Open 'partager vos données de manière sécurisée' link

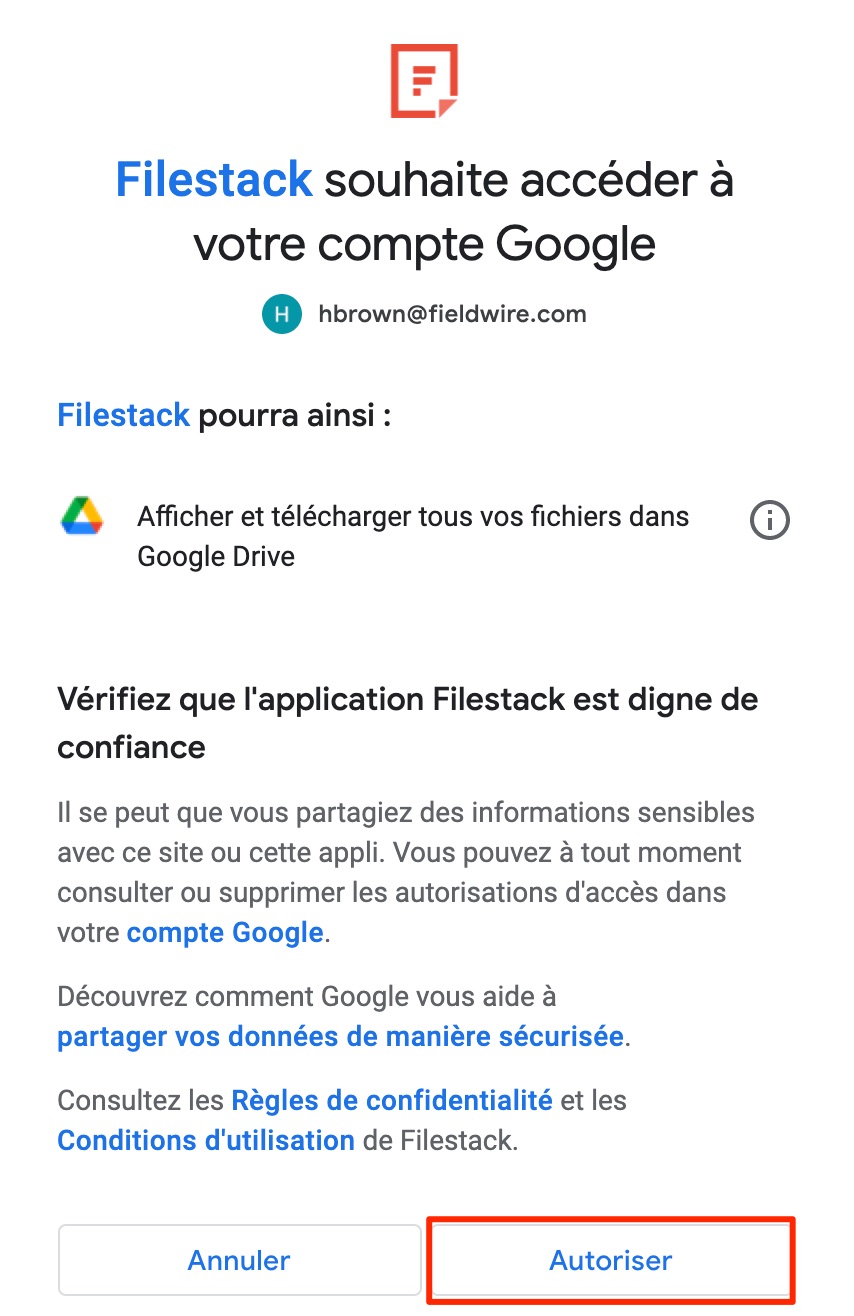click(x=340, y=1036)
